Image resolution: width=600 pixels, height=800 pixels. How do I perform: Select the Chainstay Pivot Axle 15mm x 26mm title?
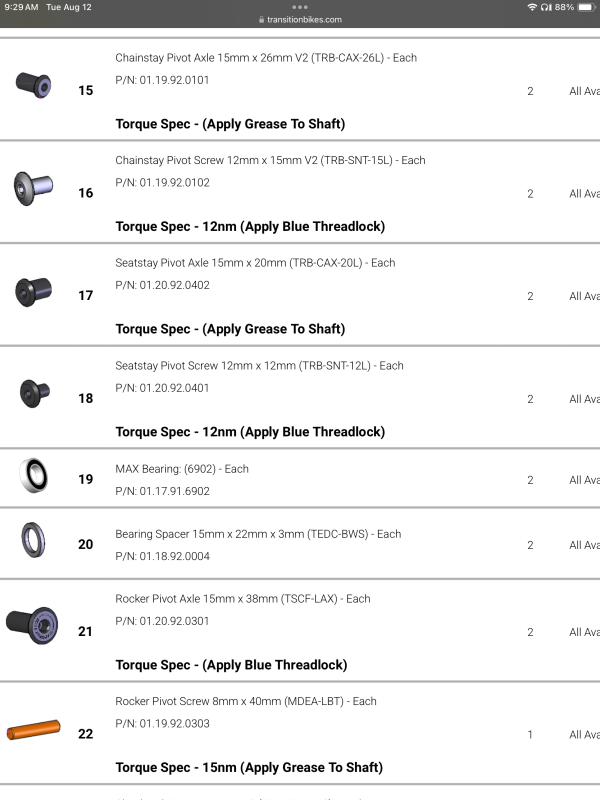point(266,58)
